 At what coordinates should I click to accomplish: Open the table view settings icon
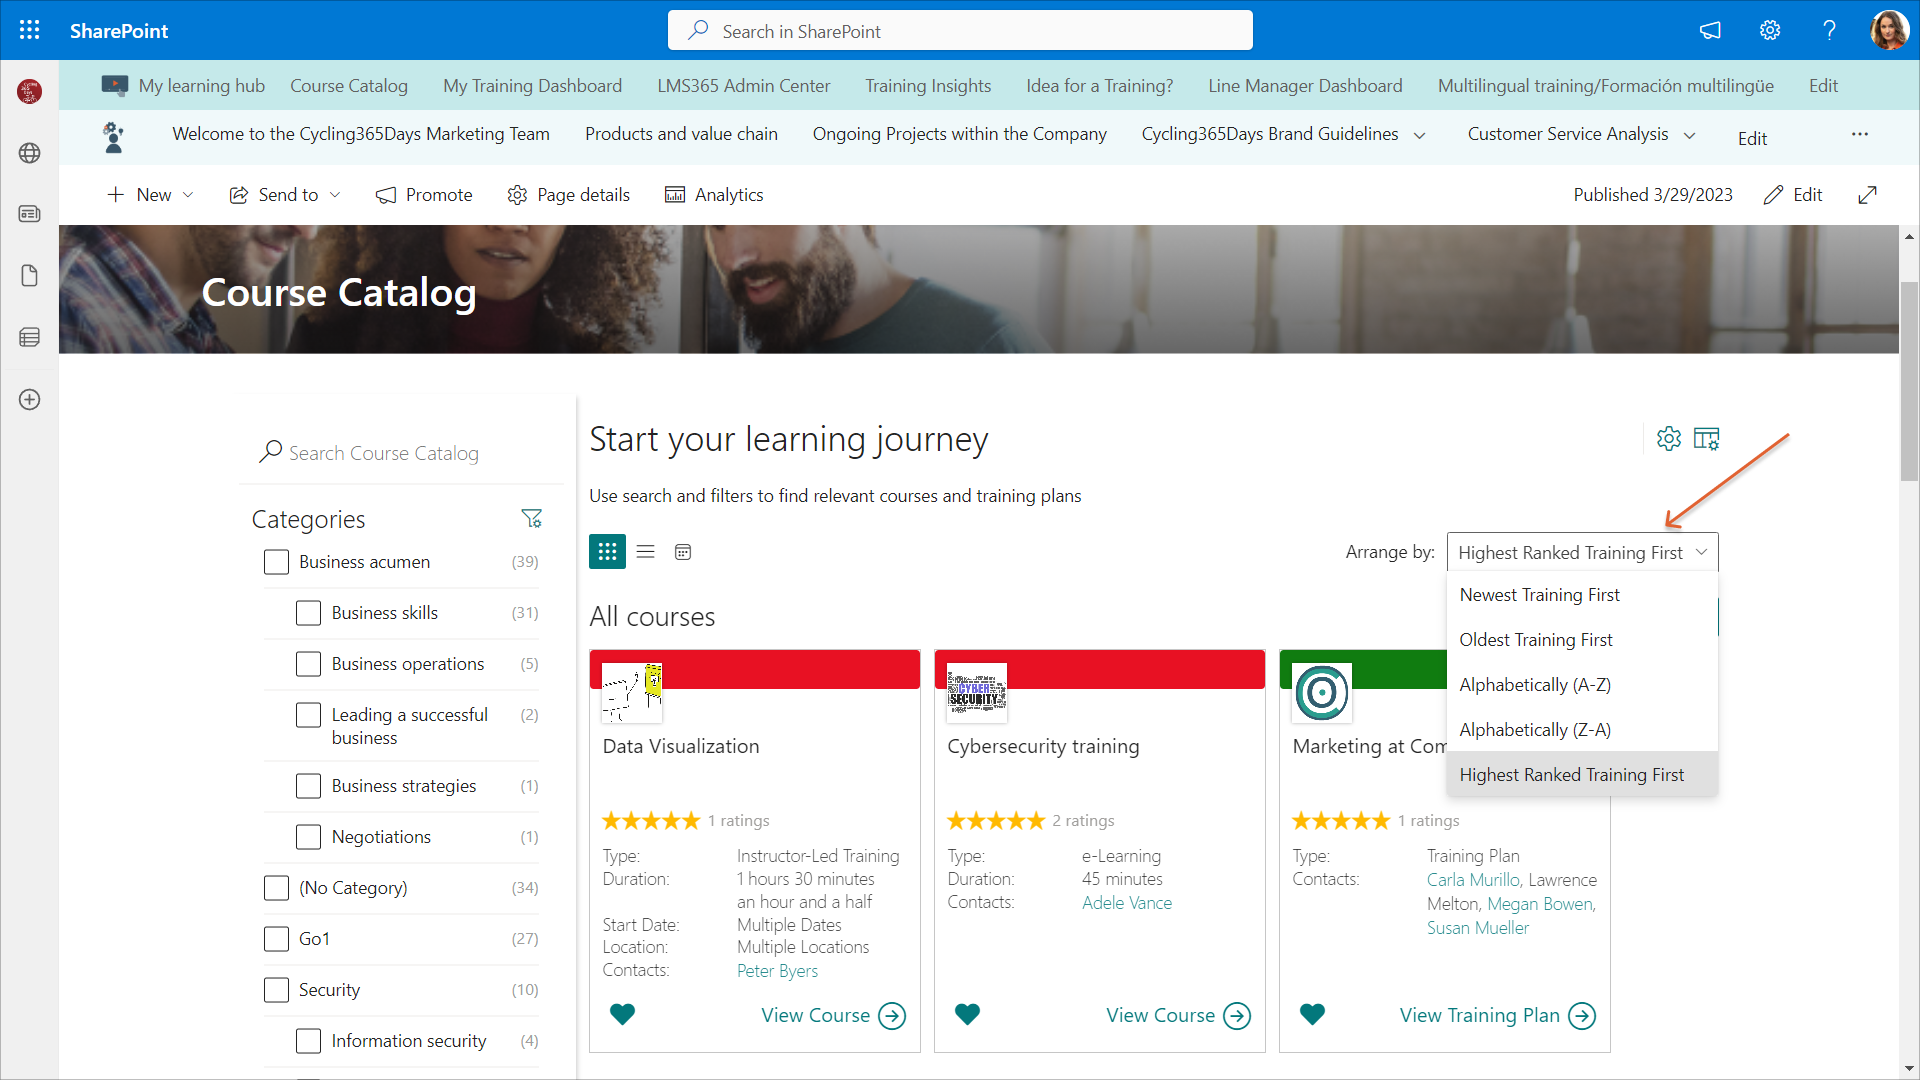click(1706, 438)
